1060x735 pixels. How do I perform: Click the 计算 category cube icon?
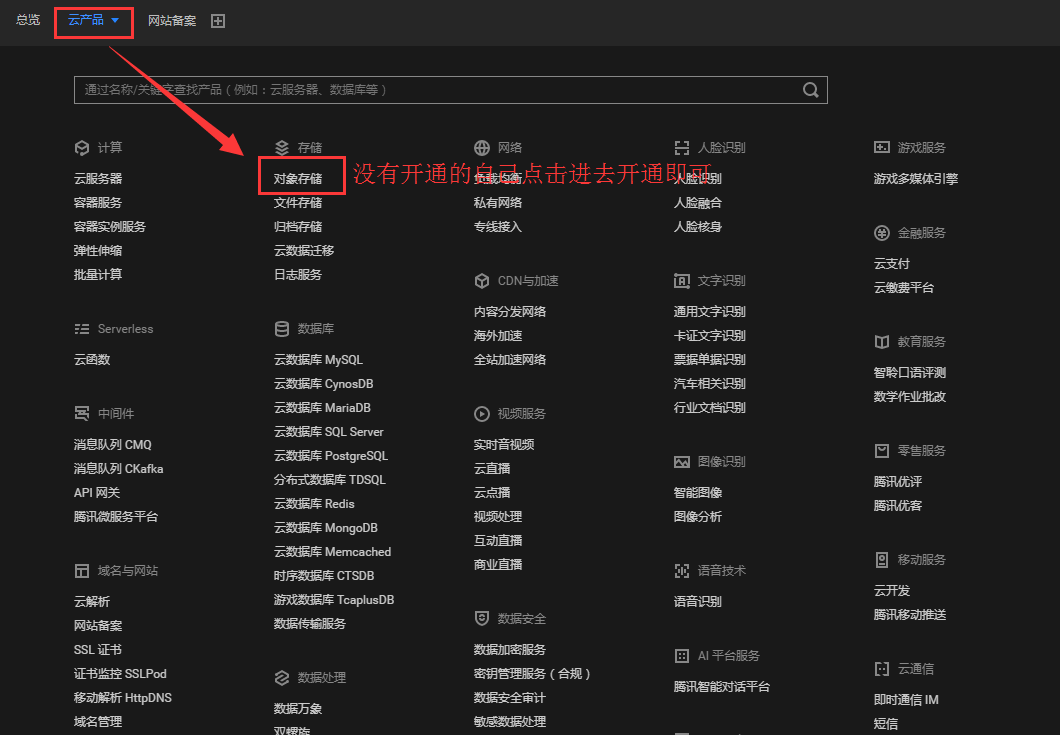coord(82,147)
